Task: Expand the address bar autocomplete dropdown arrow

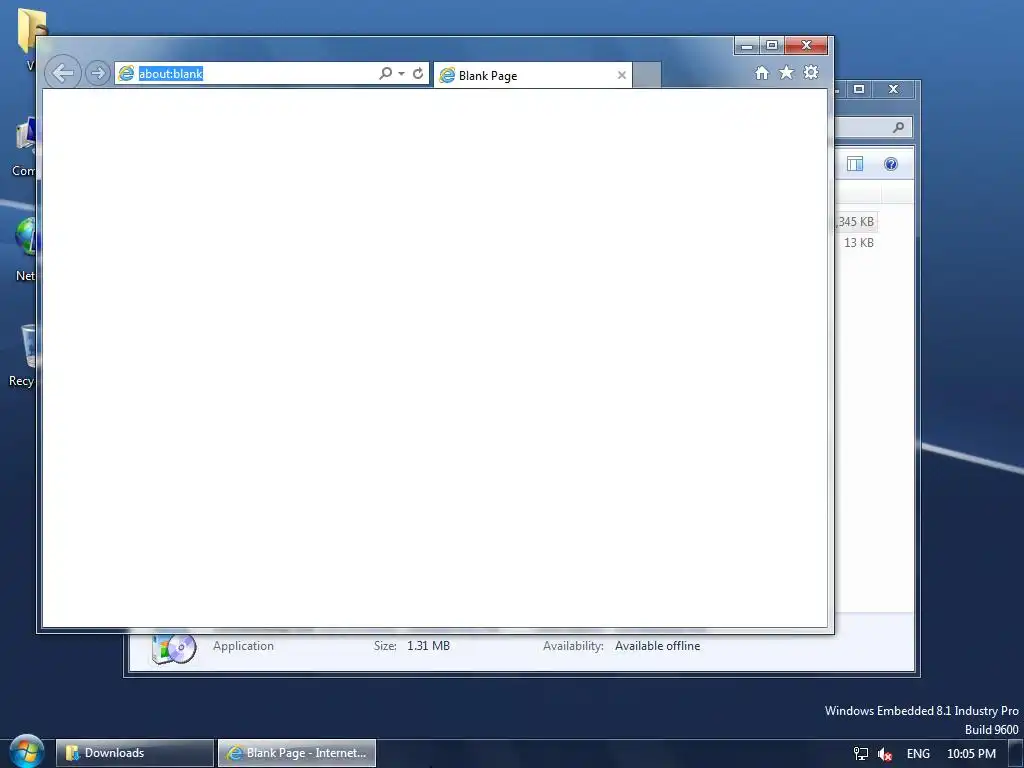Action: (x=401, y=73)
